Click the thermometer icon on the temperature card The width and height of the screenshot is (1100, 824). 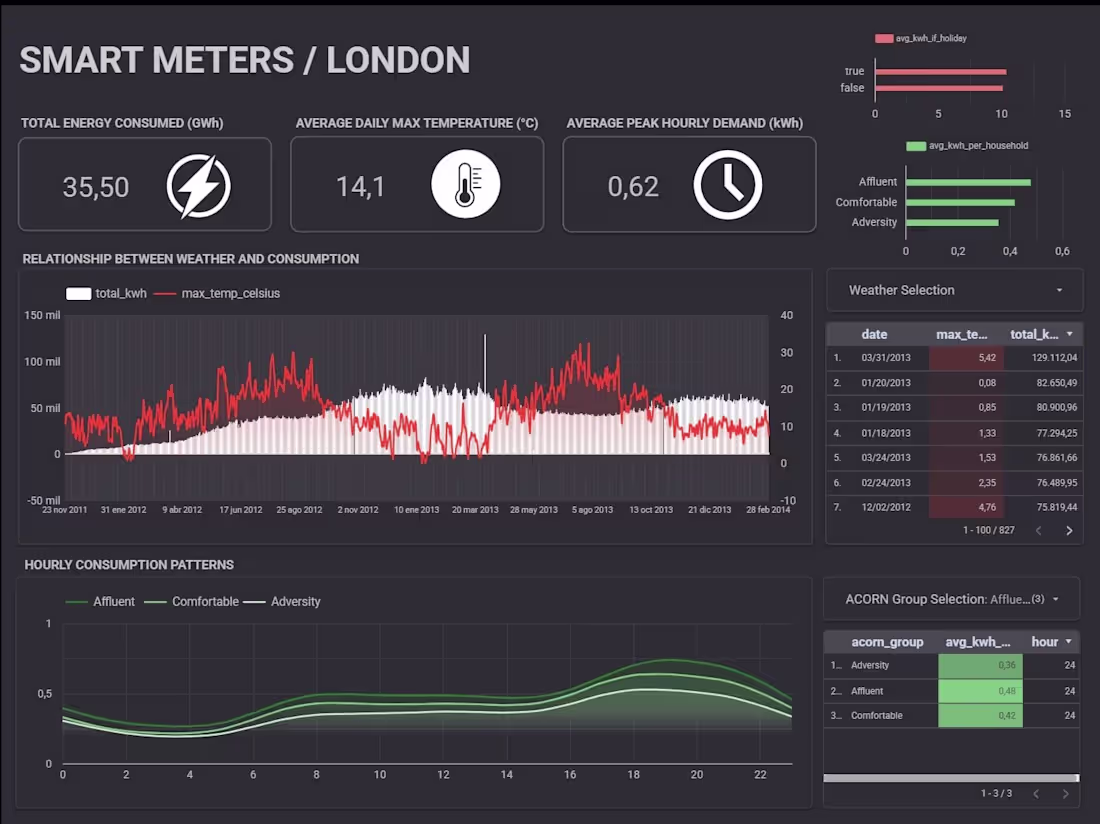click(x=466, y=184)
